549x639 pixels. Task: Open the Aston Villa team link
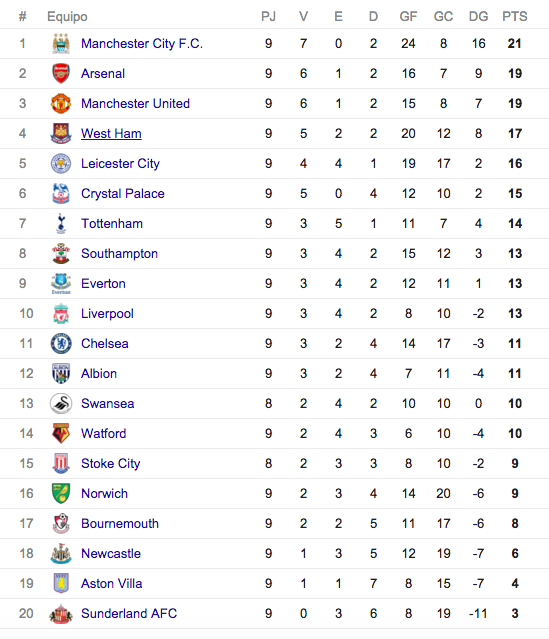point(112,584)
